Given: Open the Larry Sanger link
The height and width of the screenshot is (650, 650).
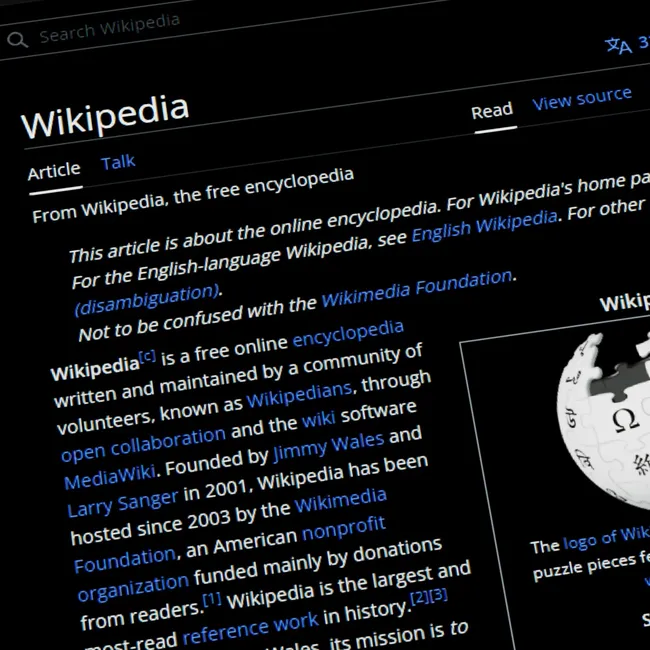Looking at the screenshot, I should tap(123, 502).
